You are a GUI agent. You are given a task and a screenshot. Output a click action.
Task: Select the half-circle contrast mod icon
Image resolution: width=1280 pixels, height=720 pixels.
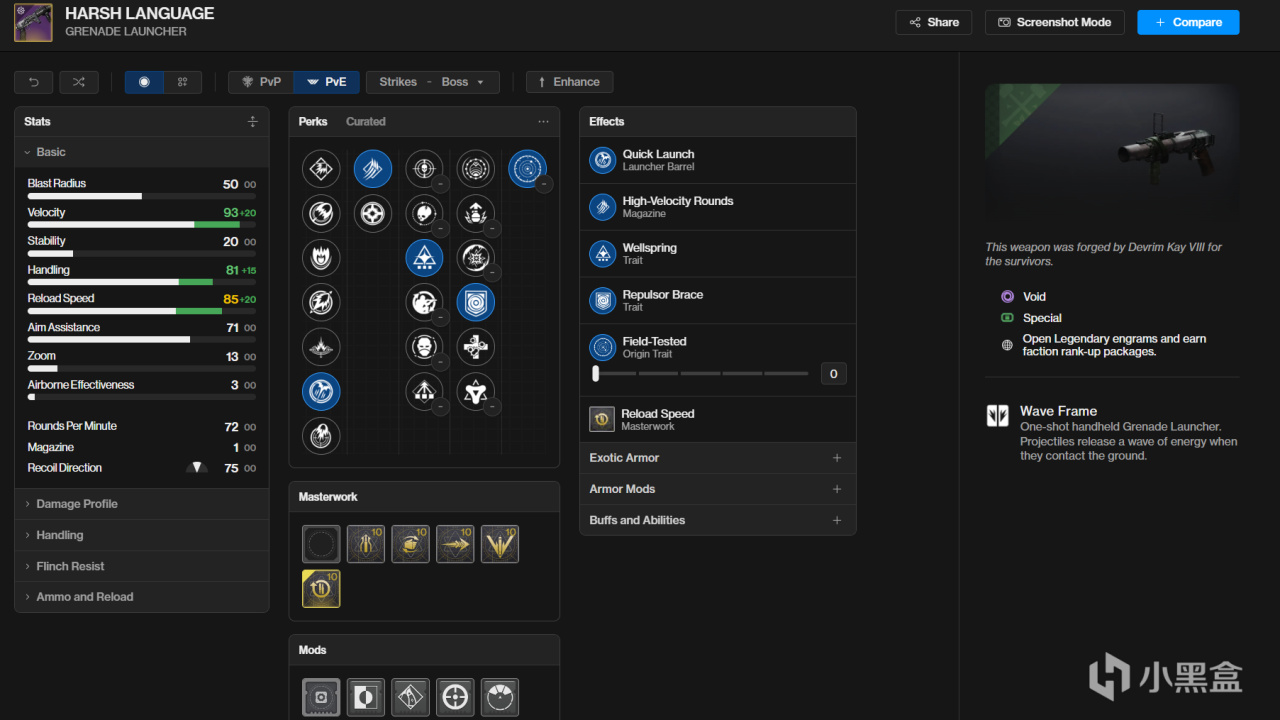[366, 697]
